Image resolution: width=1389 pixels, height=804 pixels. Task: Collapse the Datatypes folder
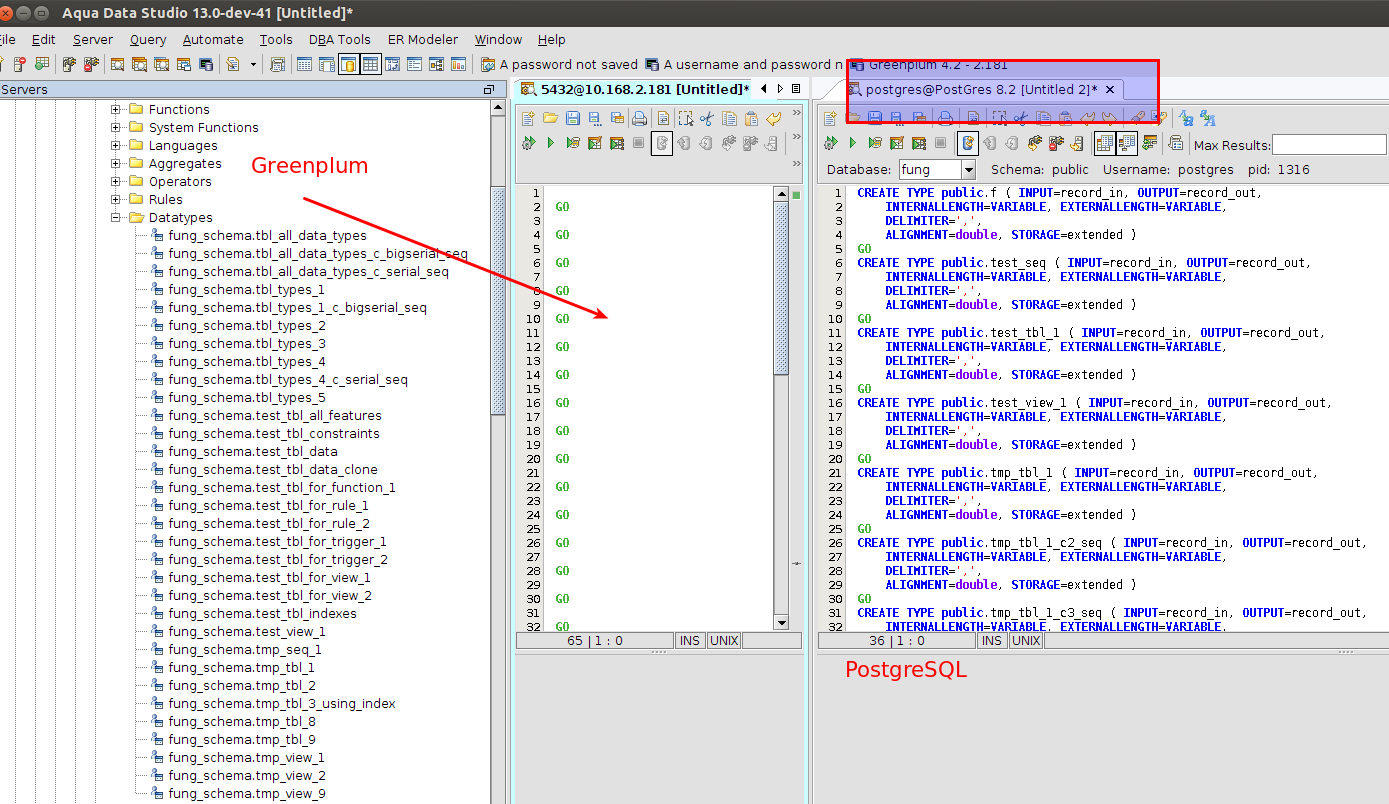click(x=116, y=217)
